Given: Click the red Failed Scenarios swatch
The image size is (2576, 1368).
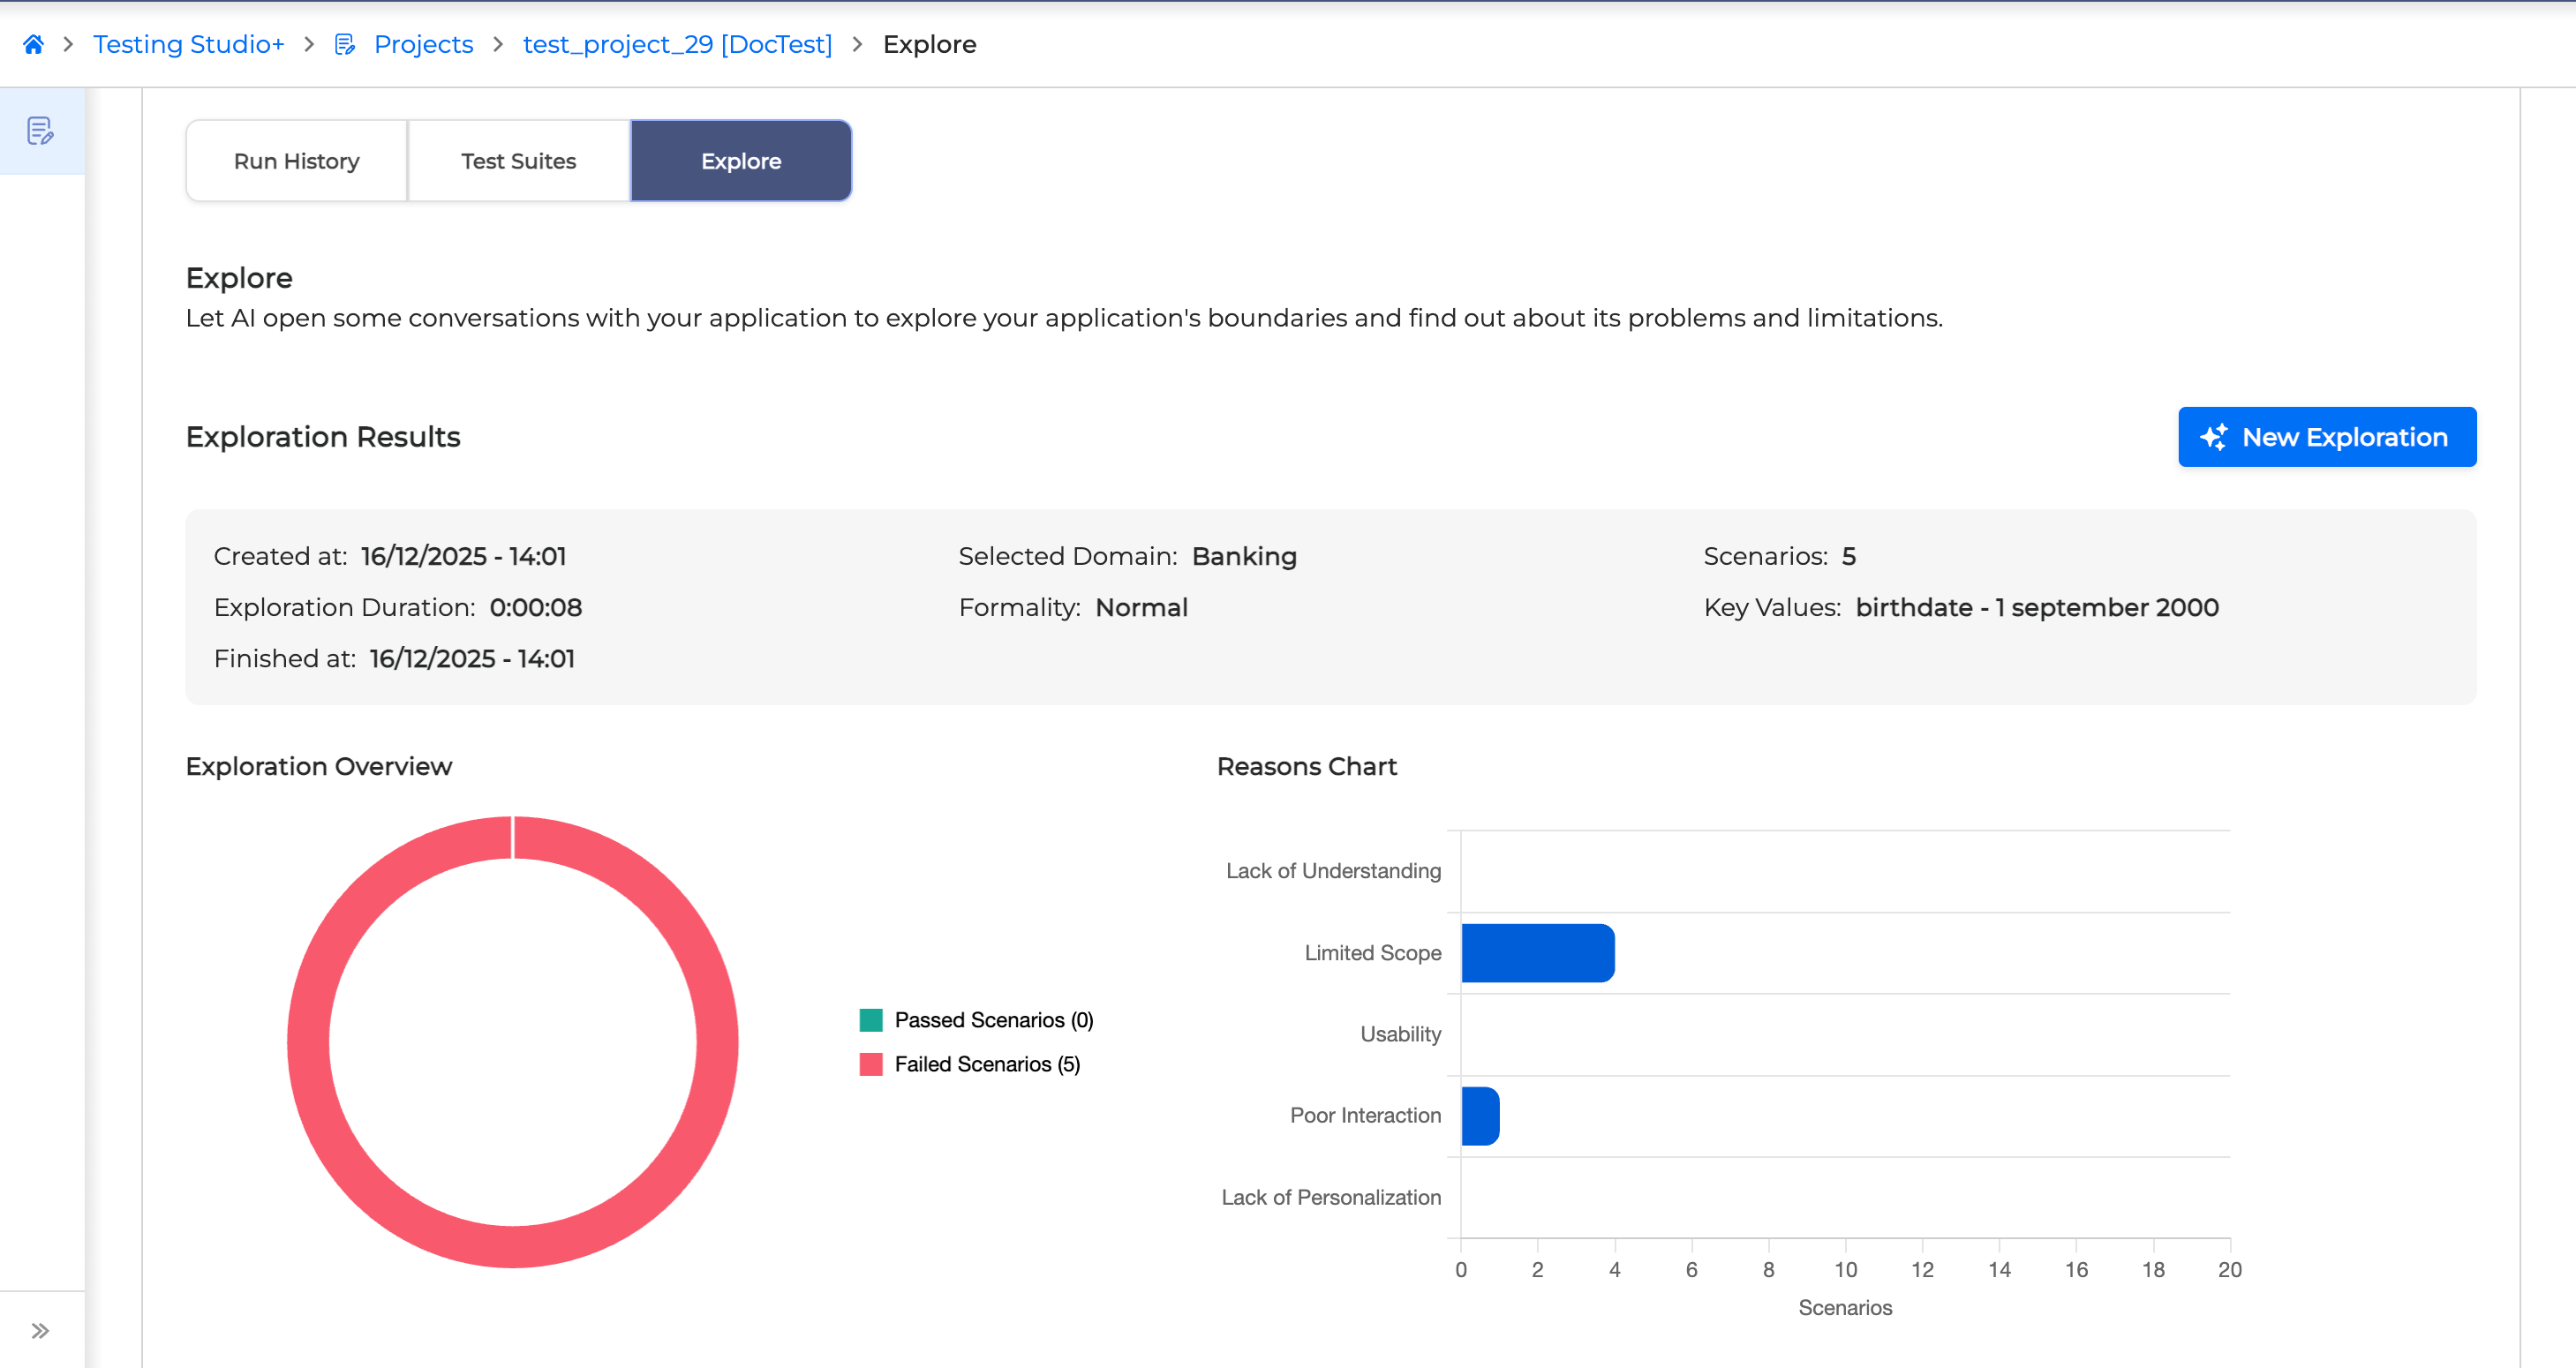Looking at the screenshot, I should pyautogui.click(x=871, y=1064).
